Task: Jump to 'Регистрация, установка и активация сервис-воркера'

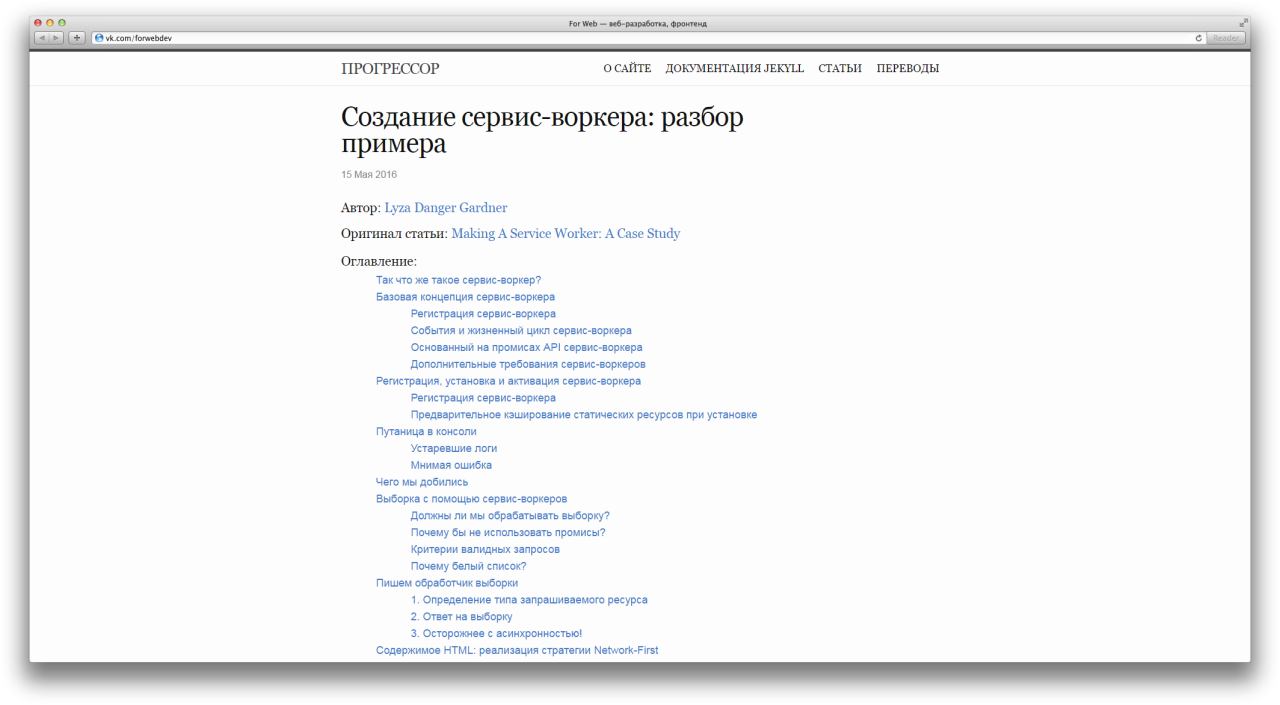Action: click(x=508, y=381)
